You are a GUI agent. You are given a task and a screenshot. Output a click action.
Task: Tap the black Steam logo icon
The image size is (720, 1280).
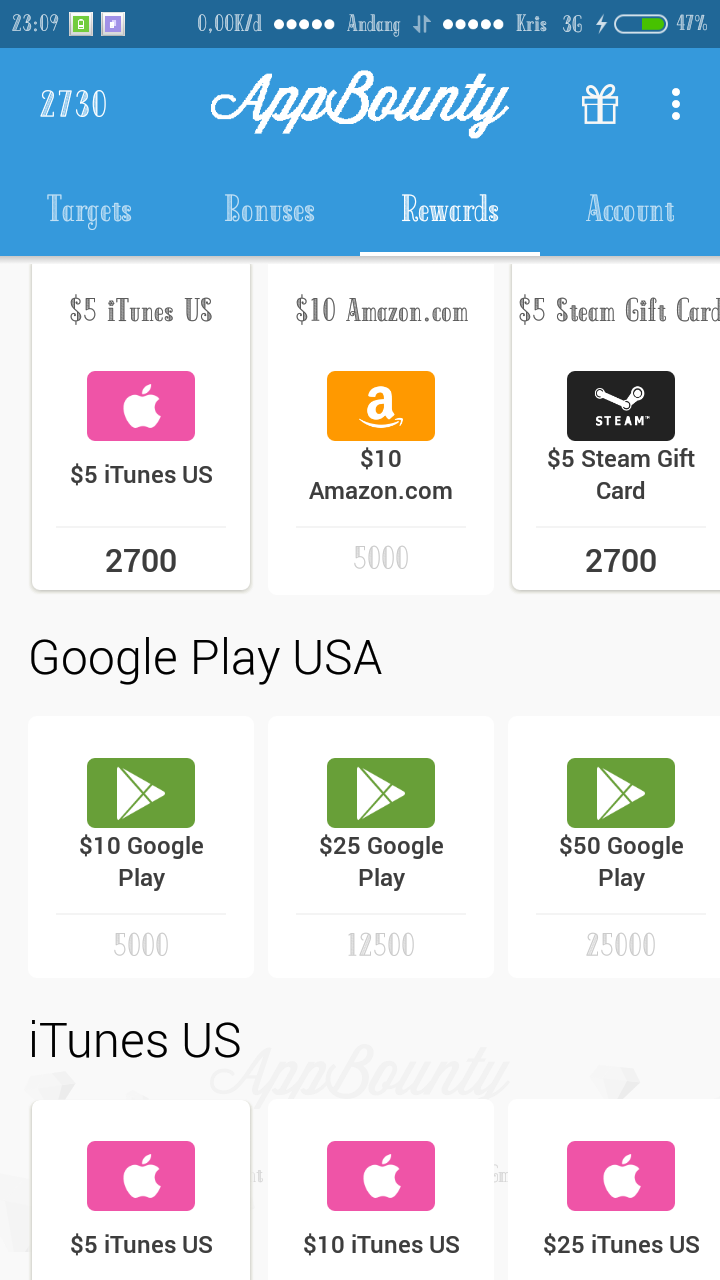pos(621,406)
